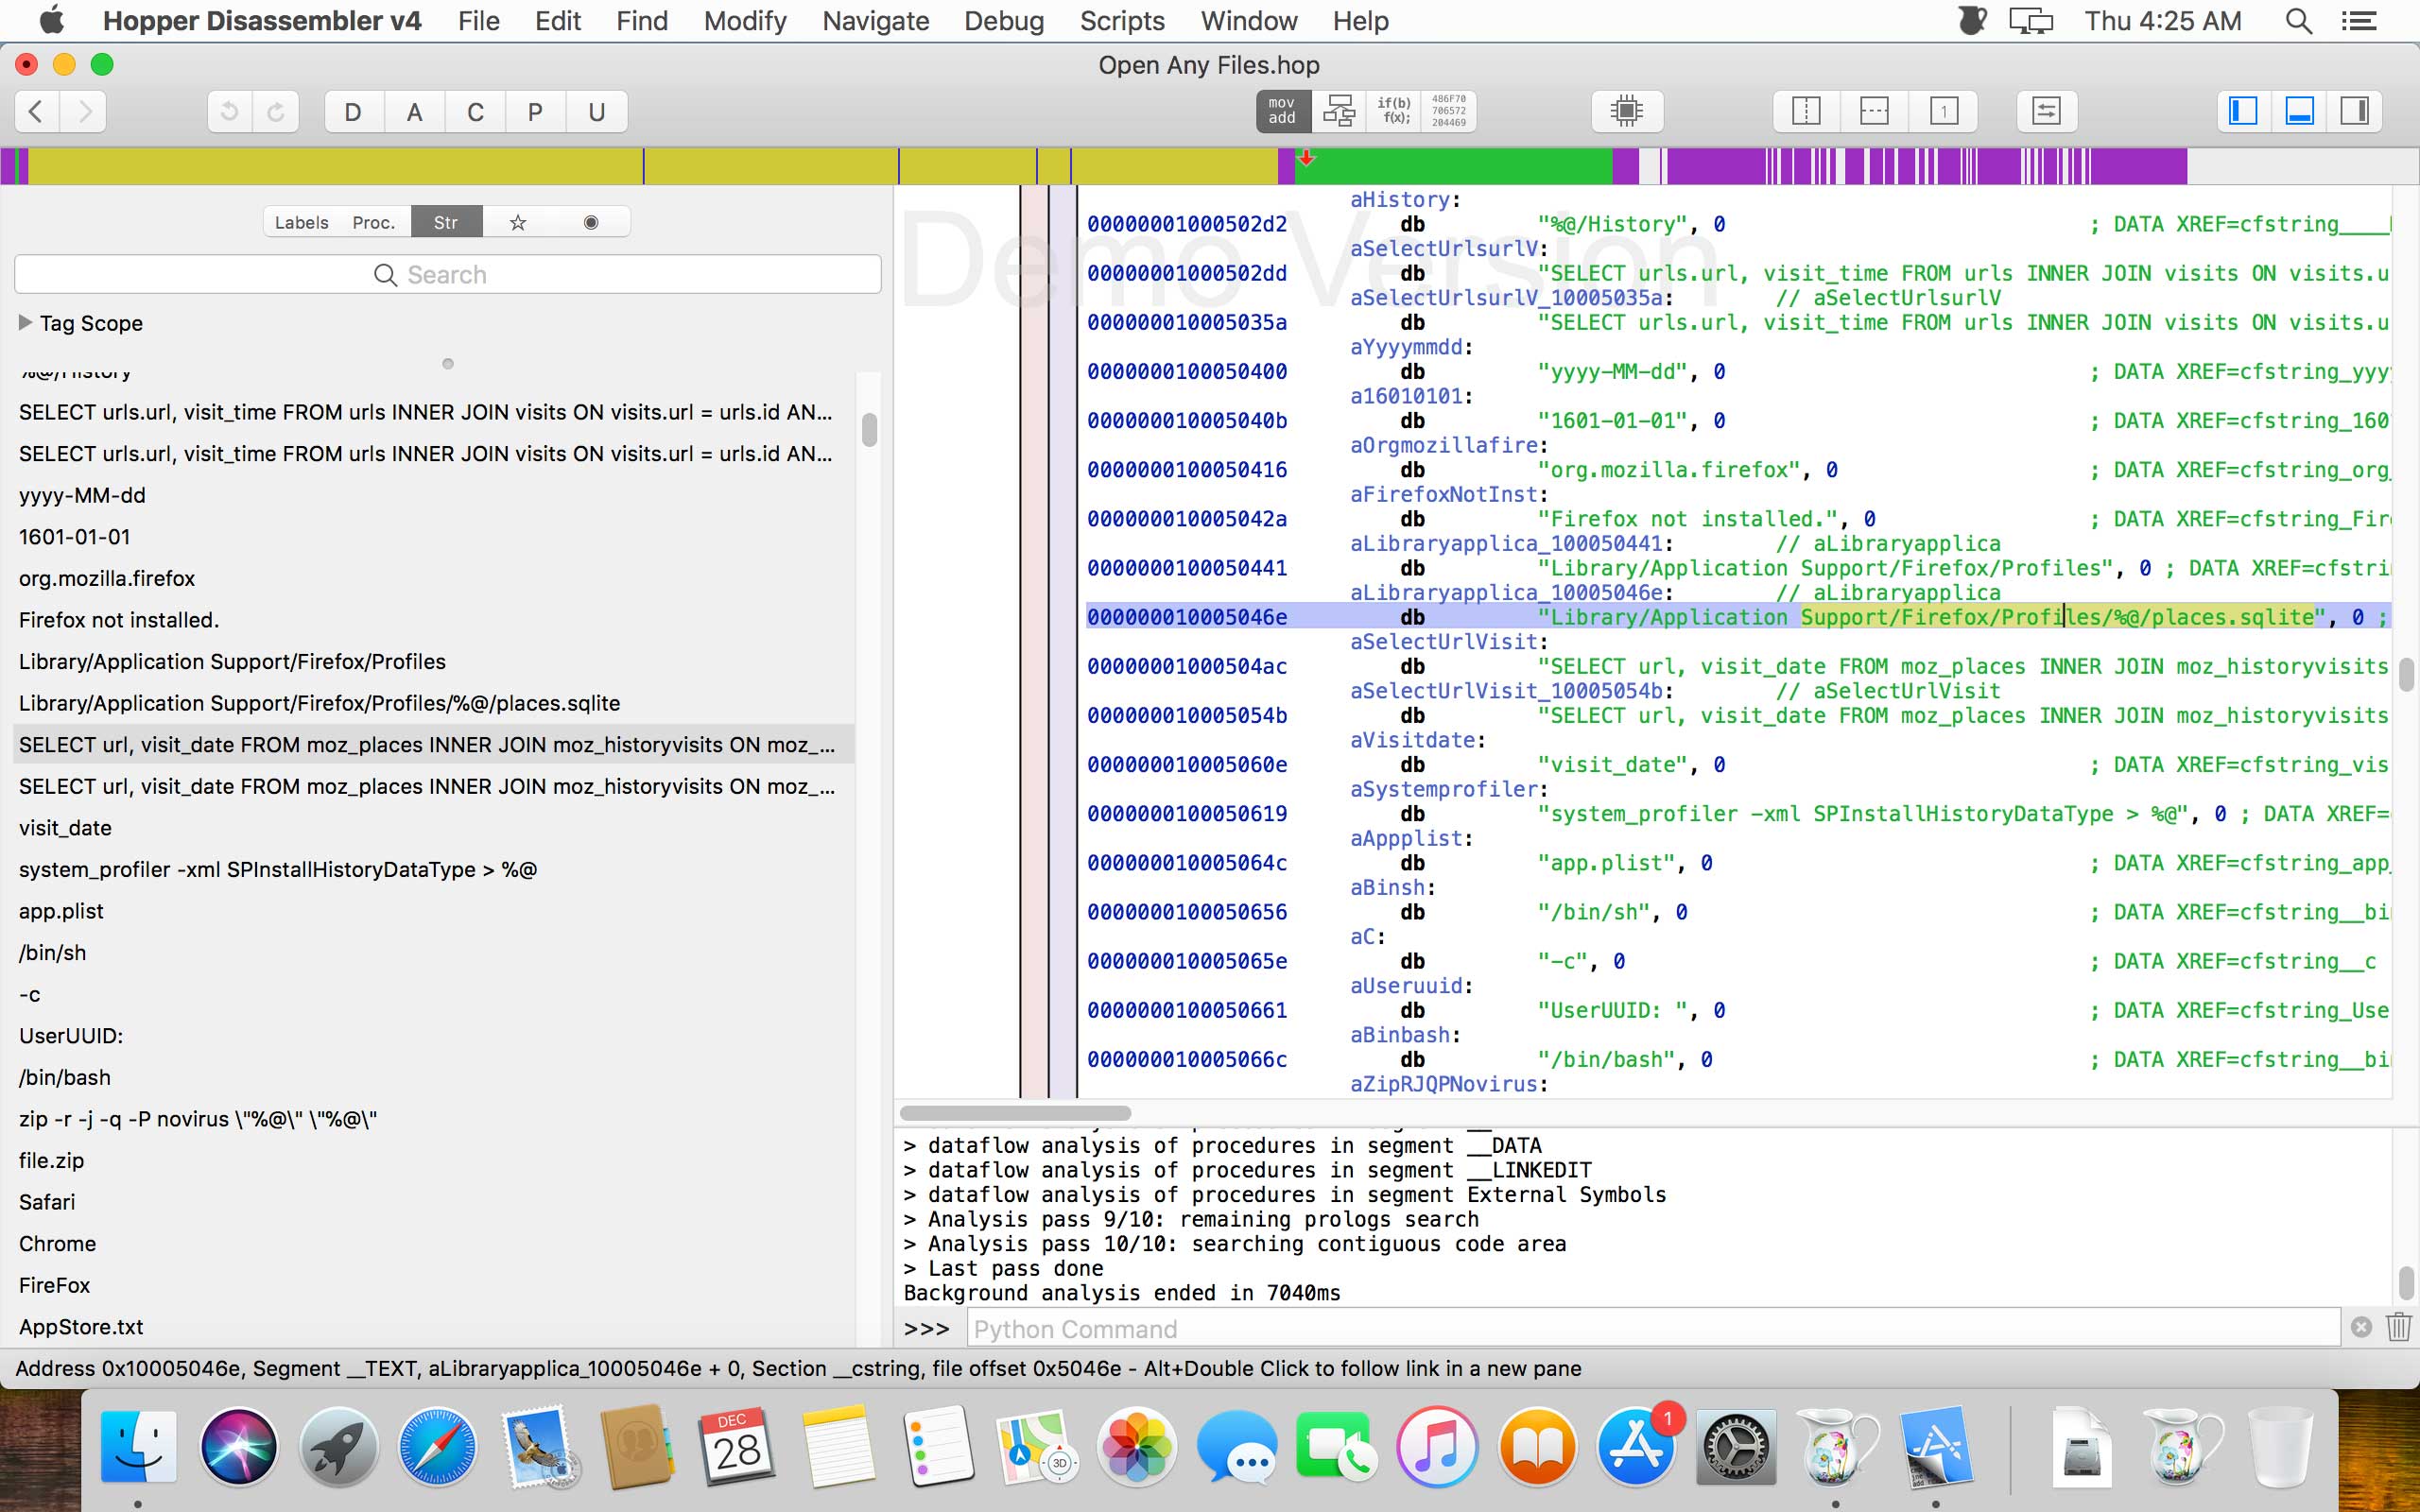Click in the Python Command input
This screenshot has width=2420, height=1512.
1653,1329
